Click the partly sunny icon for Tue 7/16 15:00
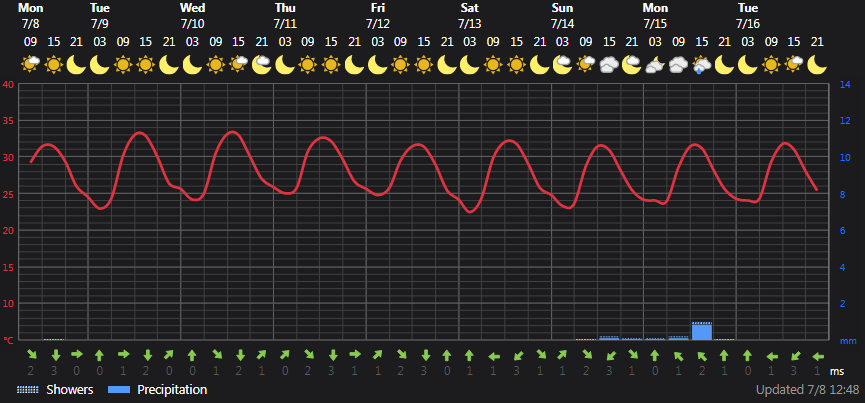 pos(794,65)
